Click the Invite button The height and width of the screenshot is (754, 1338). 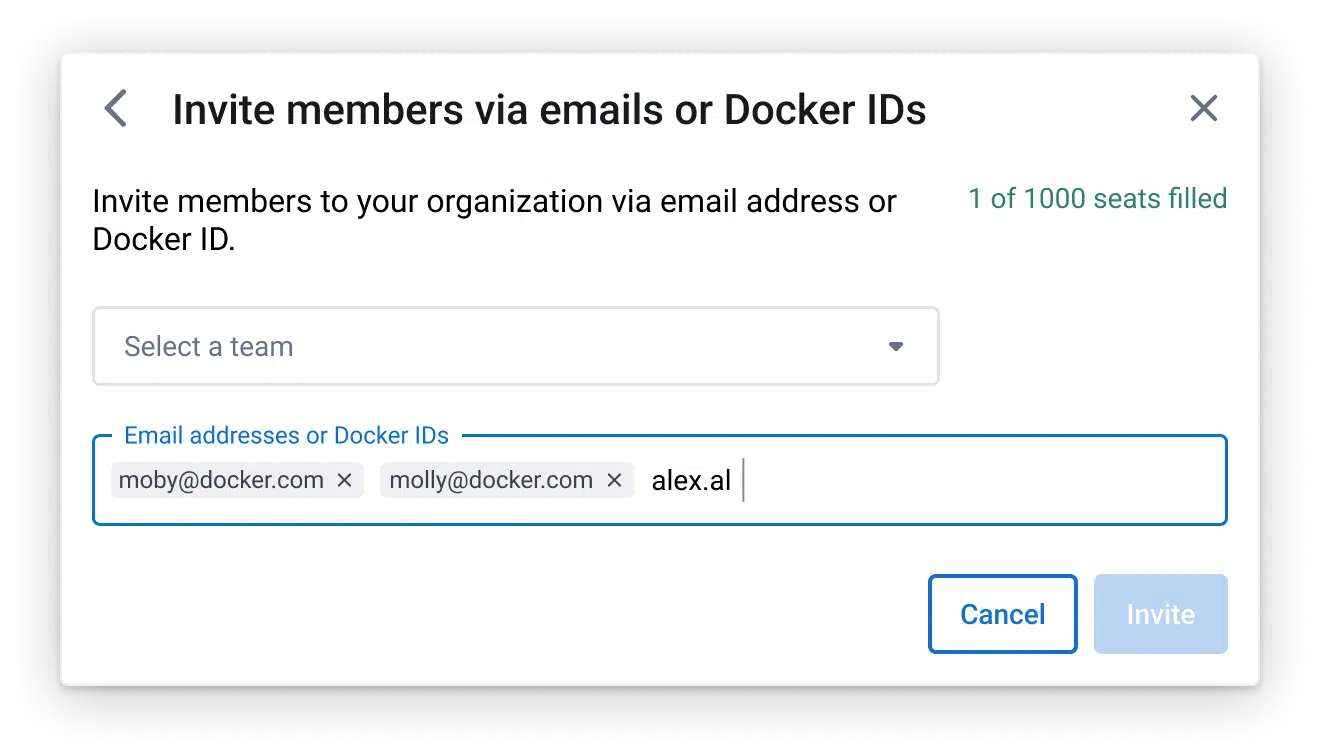(x=1160, y=614)
